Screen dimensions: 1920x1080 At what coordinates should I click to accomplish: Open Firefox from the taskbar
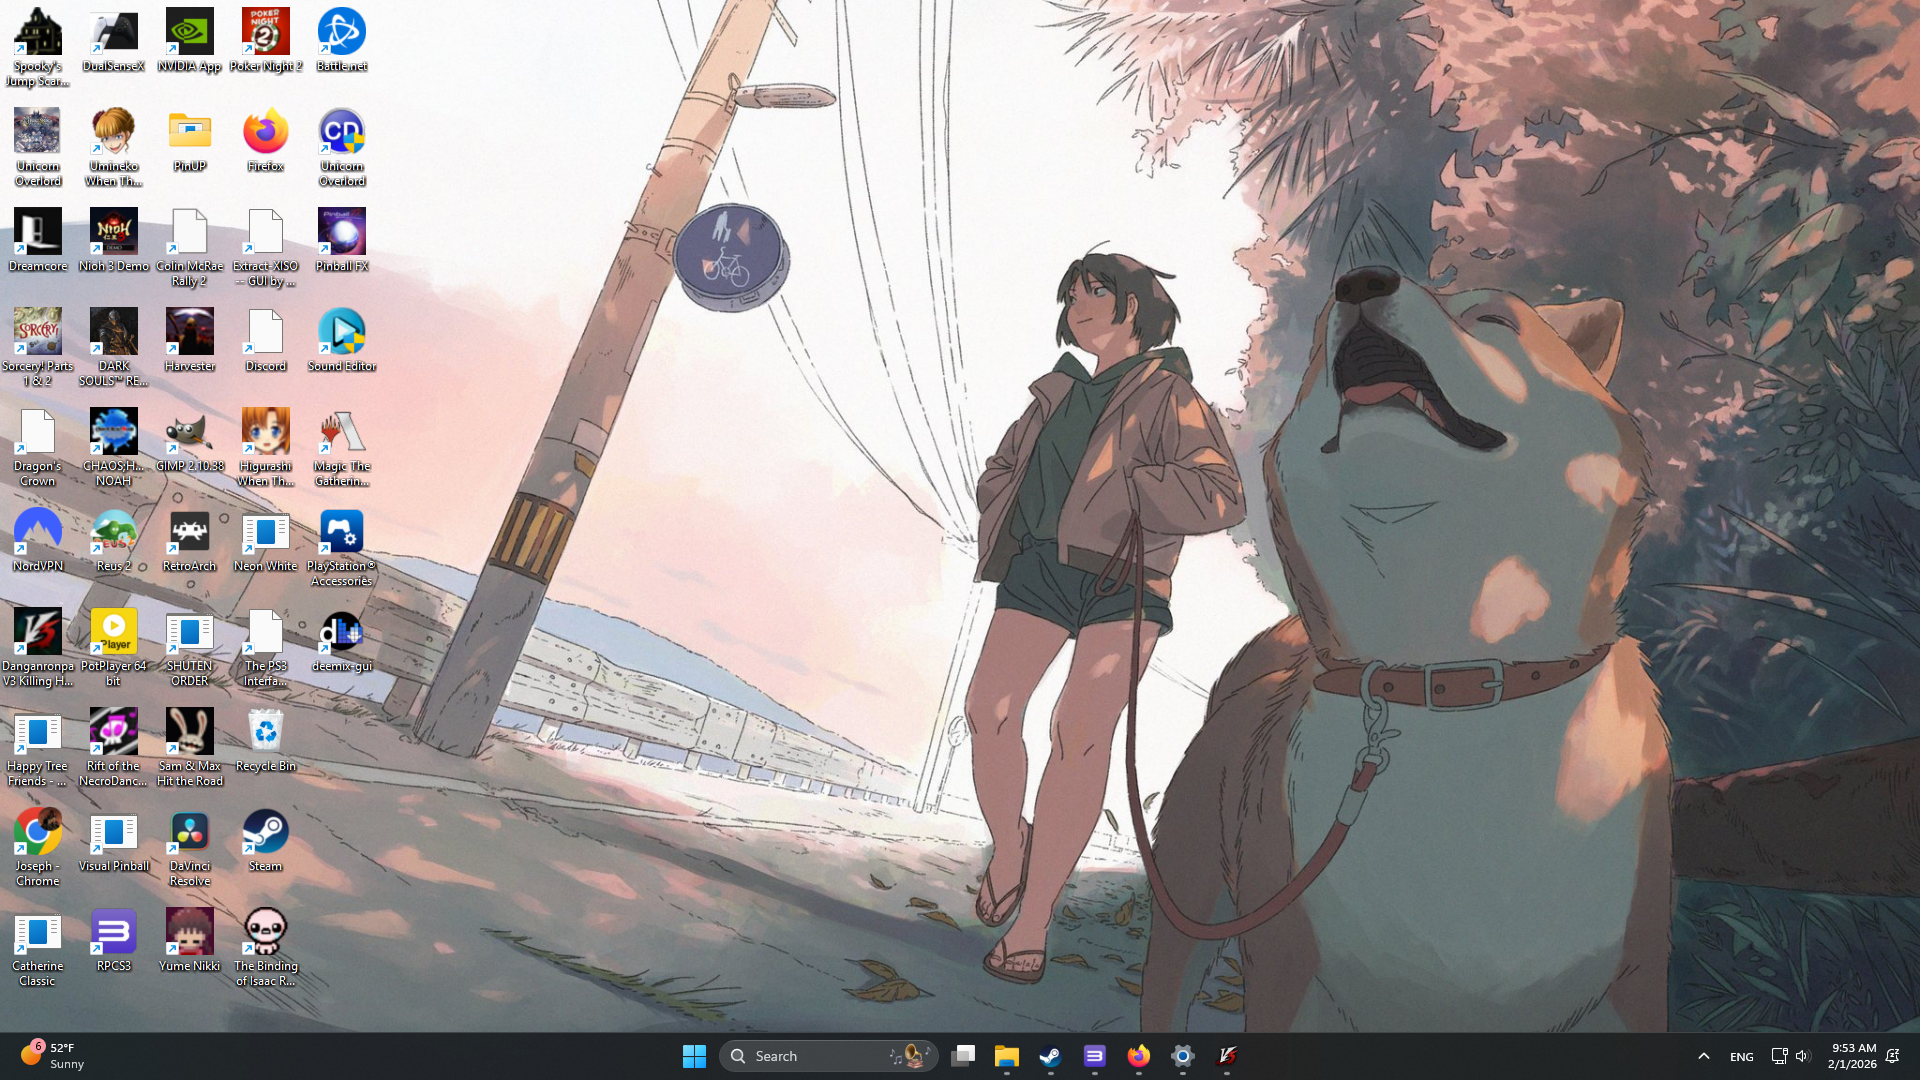tap(1138, 1056)
